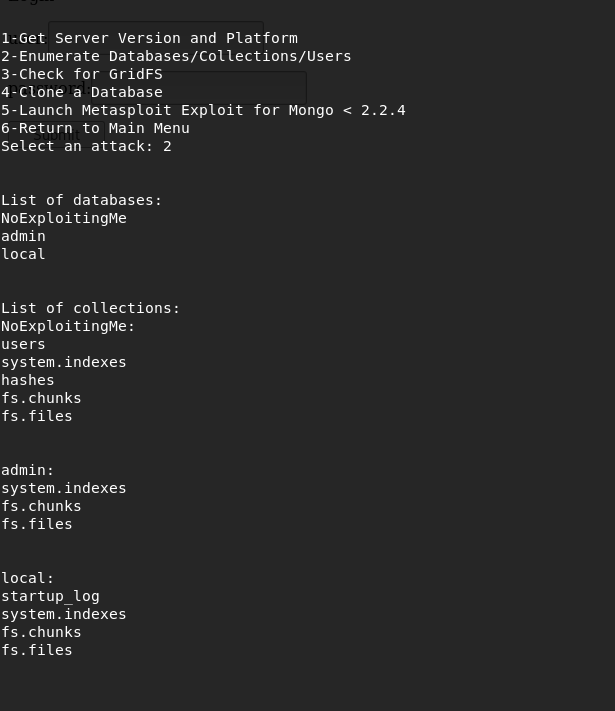The image size is (615, 711).
Task: Select NoExploitingMe in the databases list
Action: tap(63, 218)
